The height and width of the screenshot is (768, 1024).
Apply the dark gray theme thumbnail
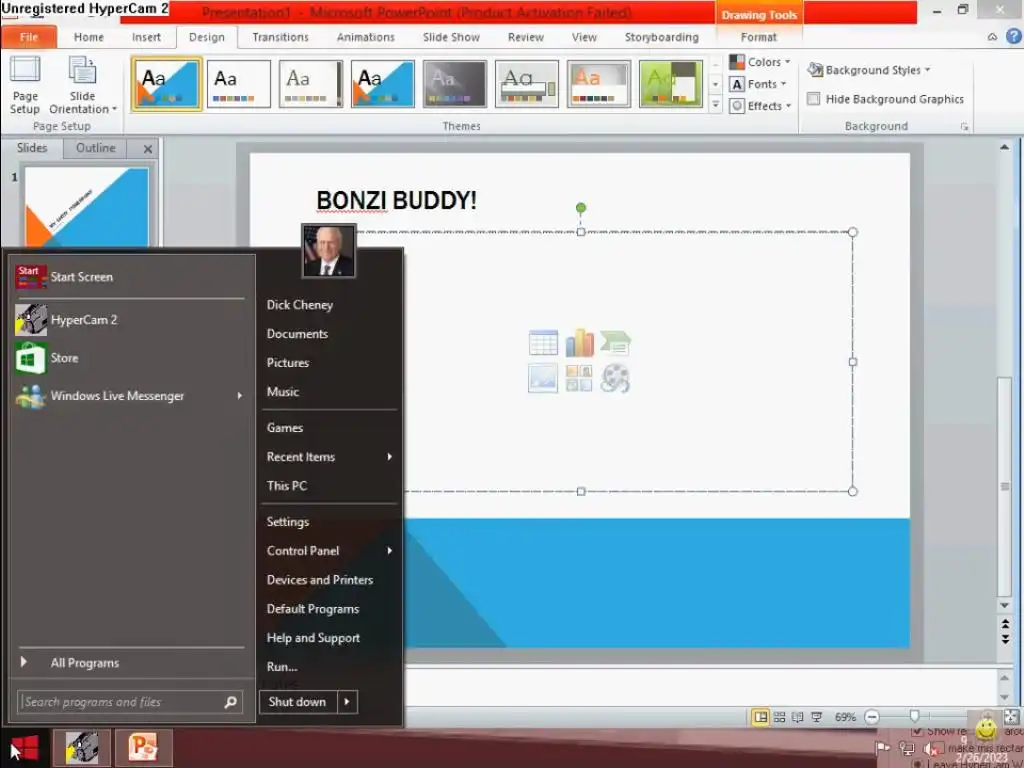[x=455, y=84]
